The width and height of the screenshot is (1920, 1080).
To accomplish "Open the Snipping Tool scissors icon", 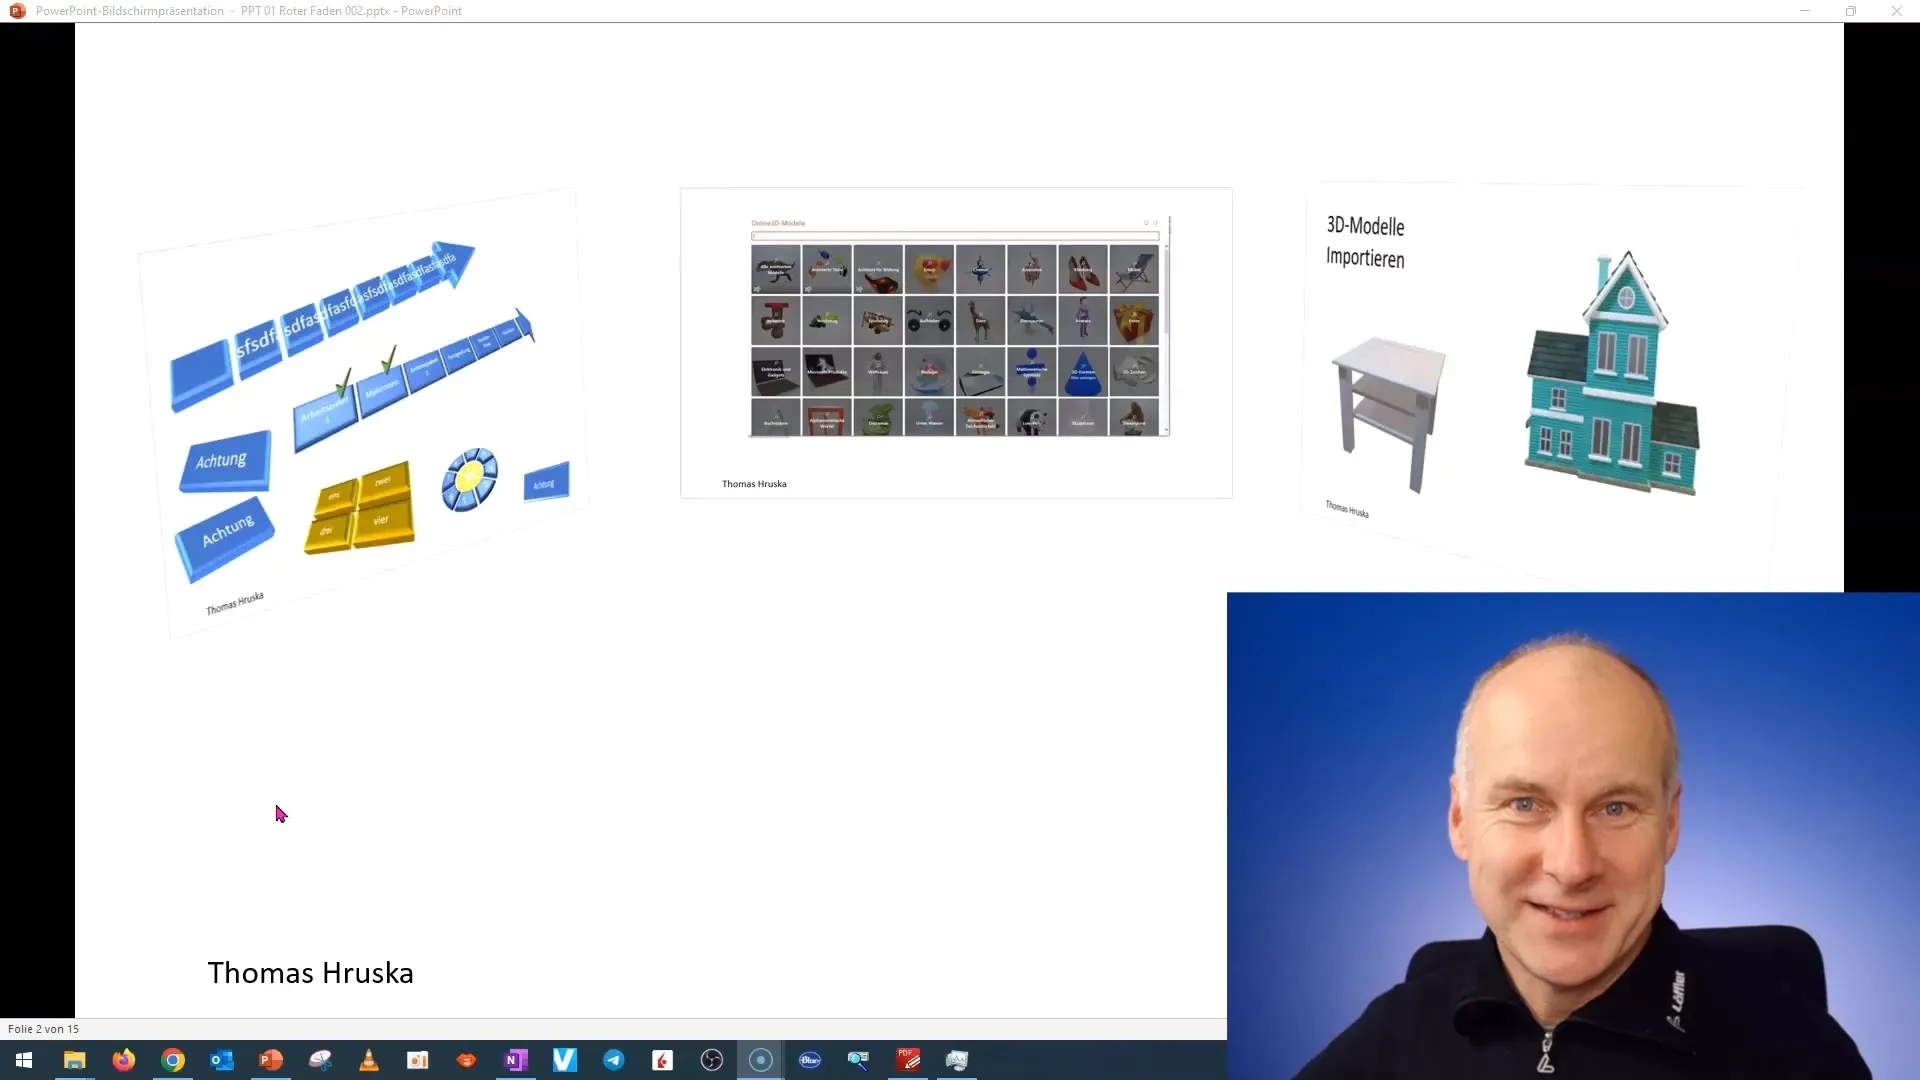I will pos(319,1060).
